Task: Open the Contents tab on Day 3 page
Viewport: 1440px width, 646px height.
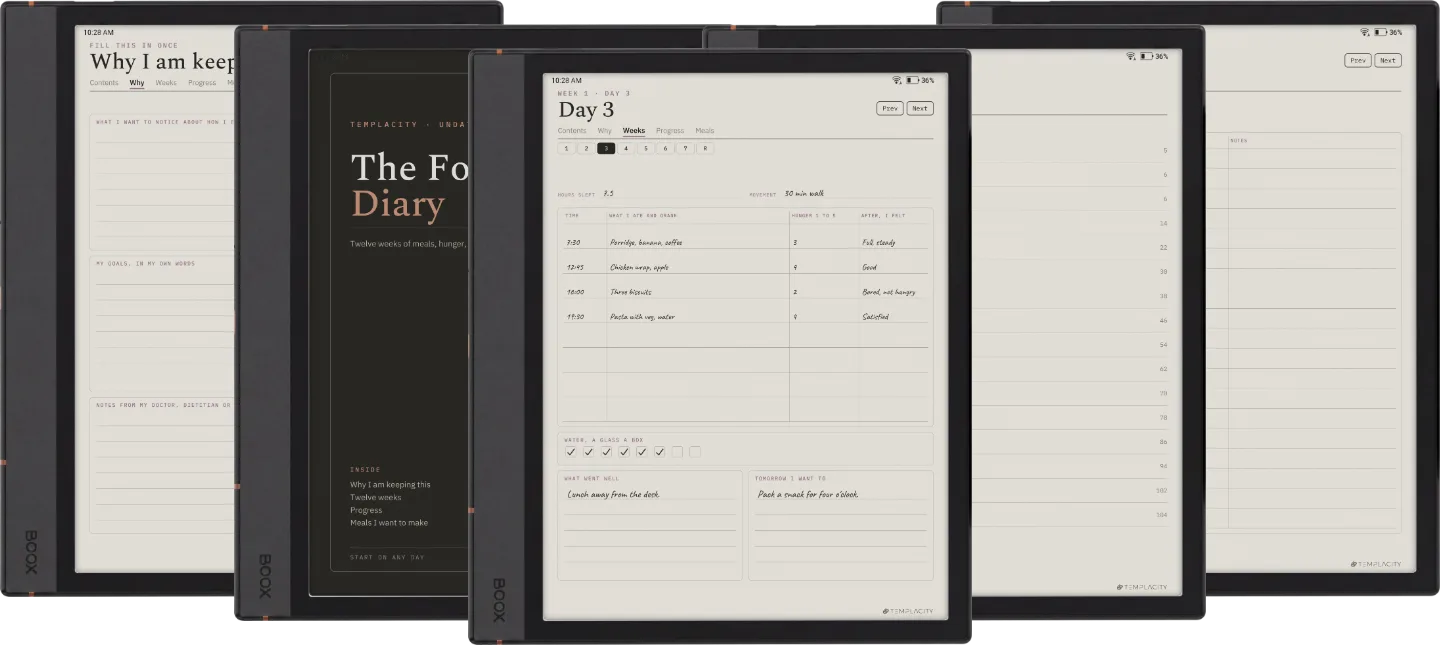Action: pos(572,131)
